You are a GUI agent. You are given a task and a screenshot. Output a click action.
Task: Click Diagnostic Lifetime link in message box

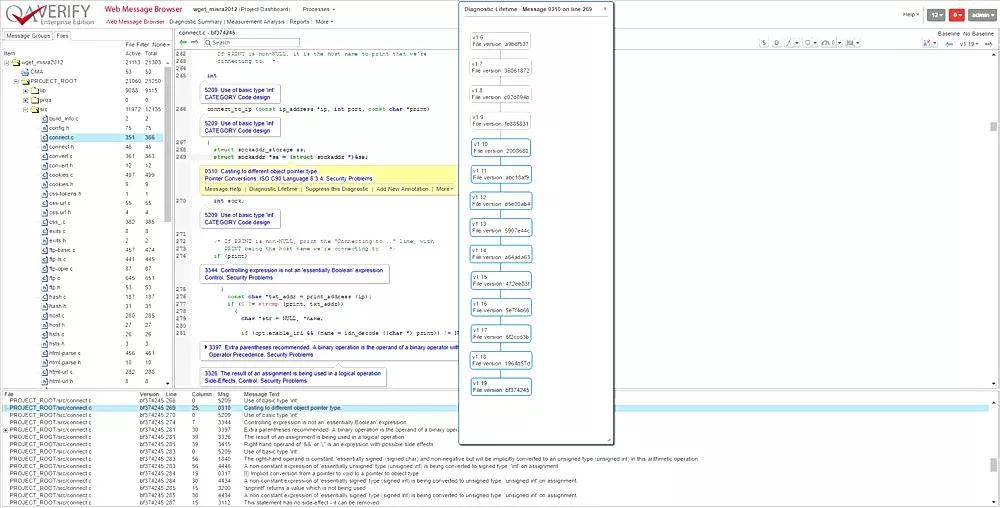273,189
